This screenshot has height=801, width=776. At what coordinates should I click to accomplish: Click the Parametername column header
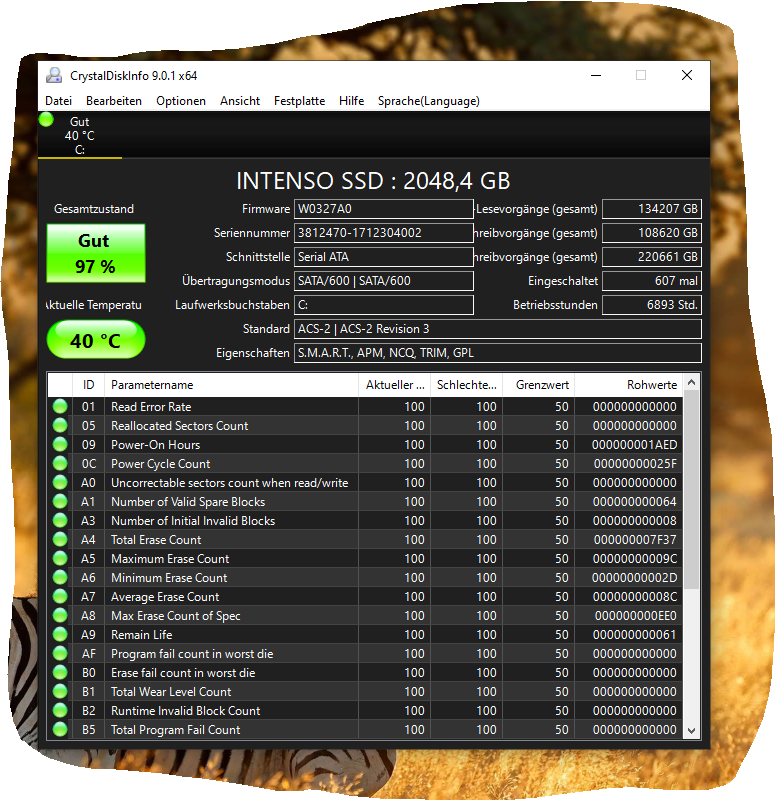coord(231,385)
